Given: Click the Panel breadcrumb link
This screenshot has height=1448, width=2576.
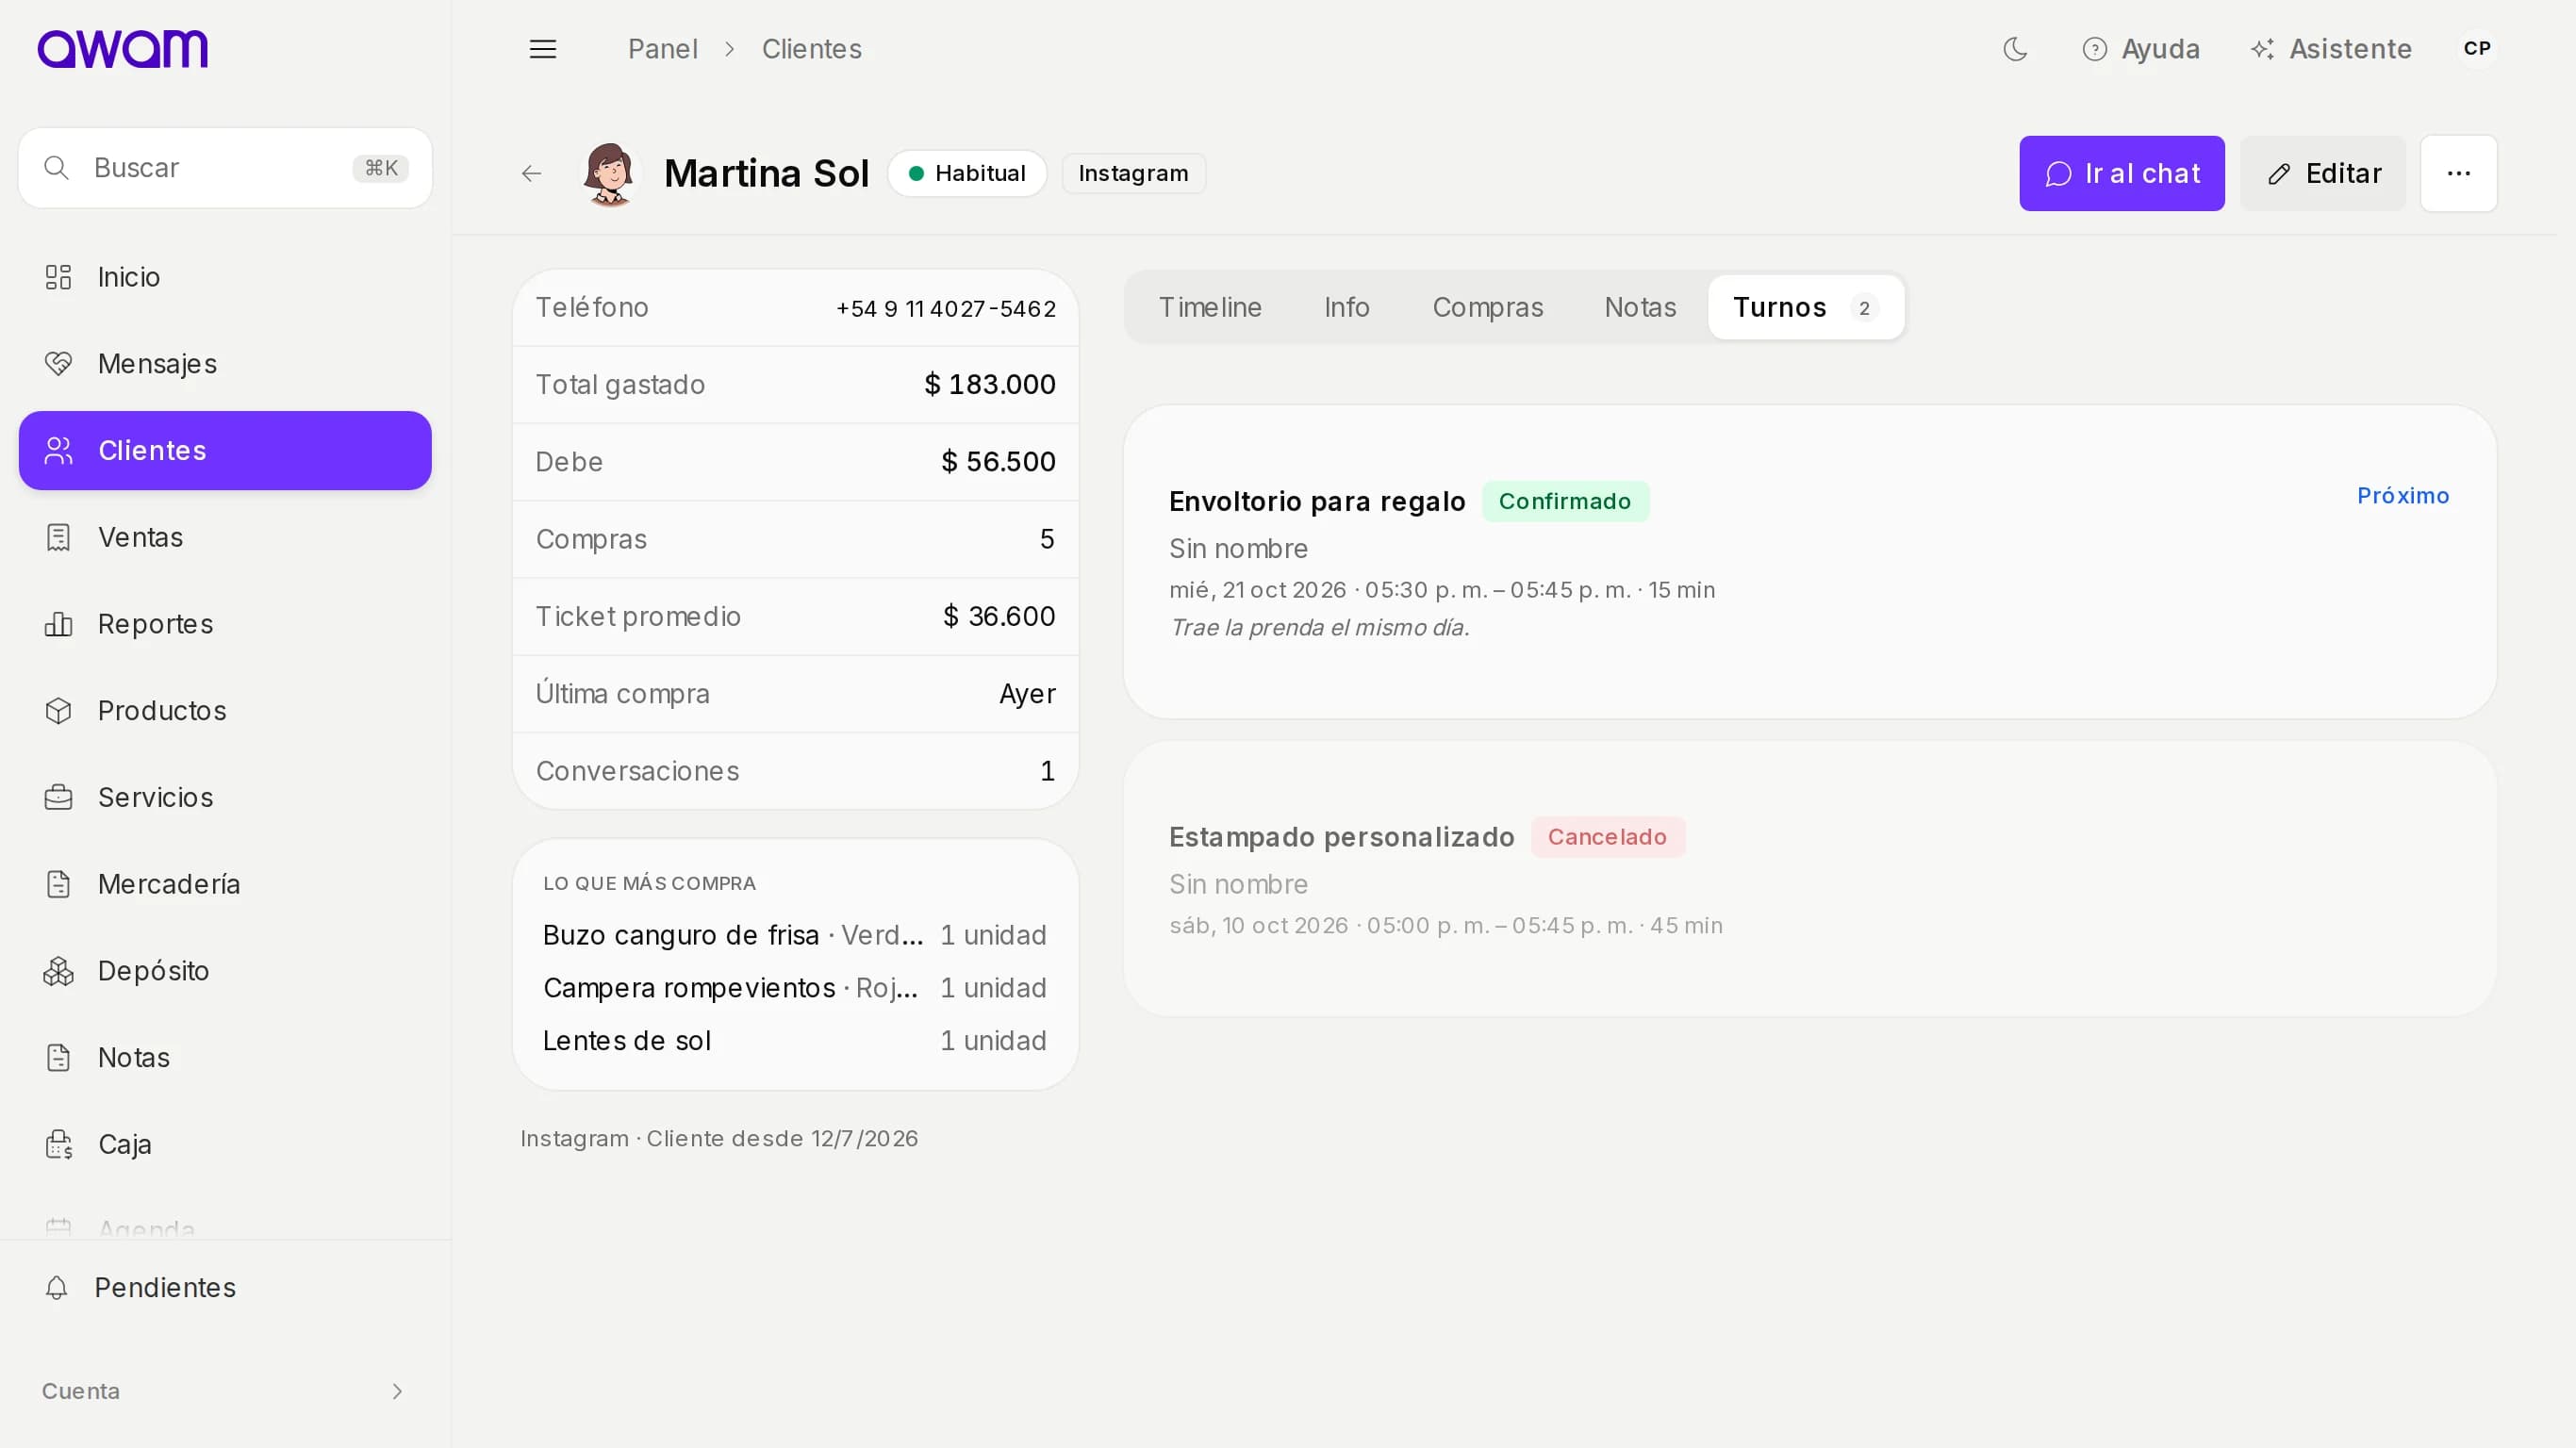Looking at the screenshot, I should pyautogui.click(x=662, y=49).
